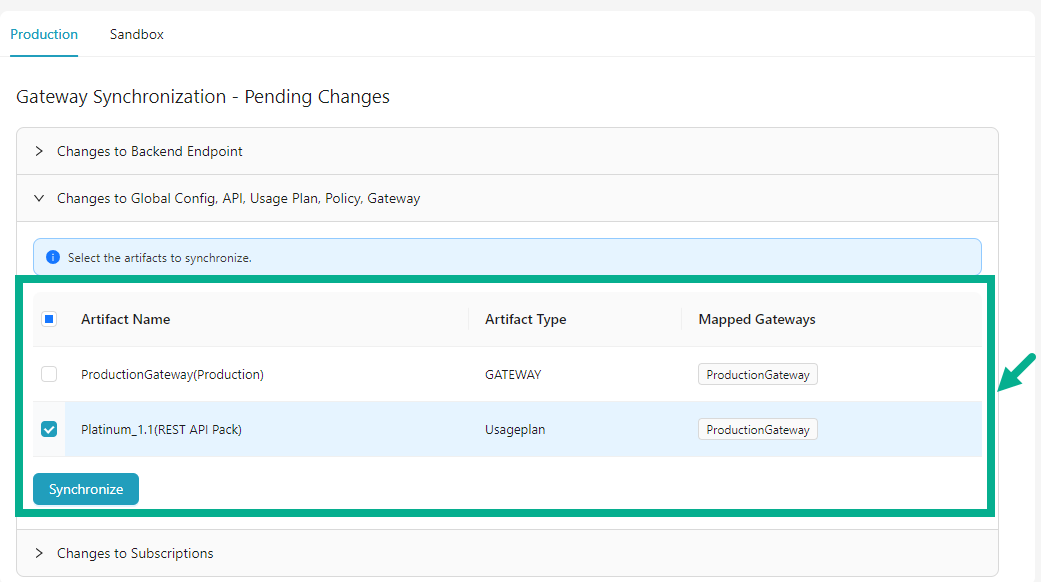Viewport: 1041px width, 582px height.
Task: Click ProductionGateway tag in the Usageplan row
Action: 757,430
